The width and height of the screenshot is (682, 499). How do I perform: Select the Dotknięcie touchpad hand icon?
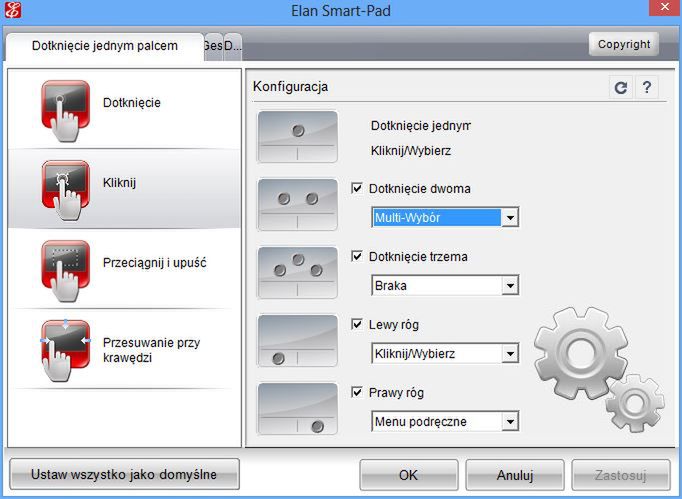point(65,111)
